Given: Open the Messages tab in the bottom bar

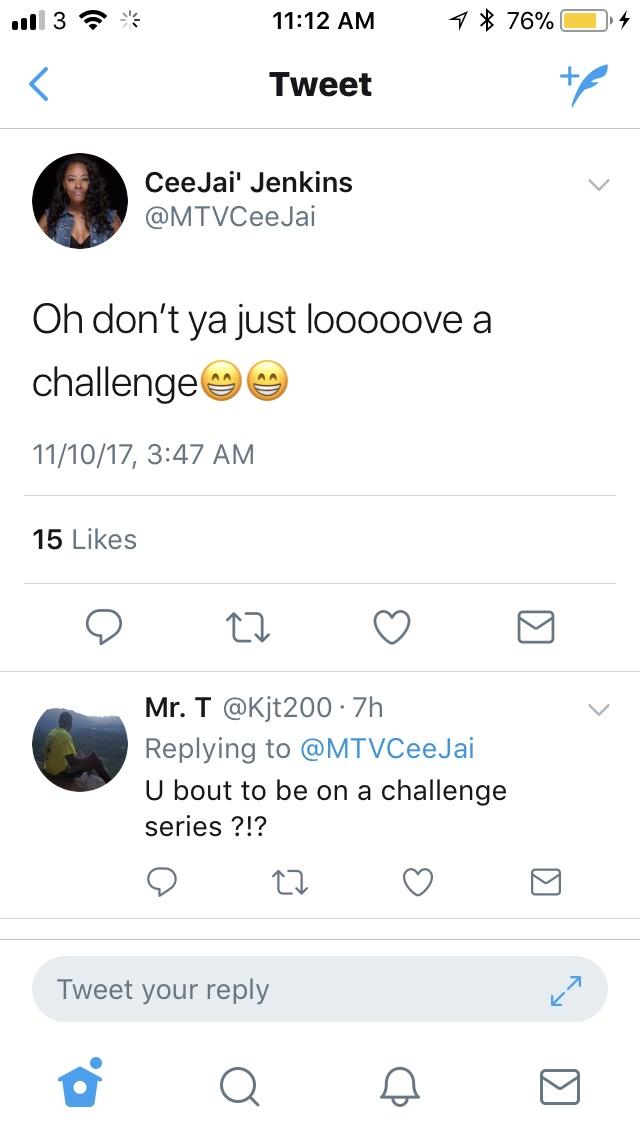Looking at the screenshot, I should 560,1087.
